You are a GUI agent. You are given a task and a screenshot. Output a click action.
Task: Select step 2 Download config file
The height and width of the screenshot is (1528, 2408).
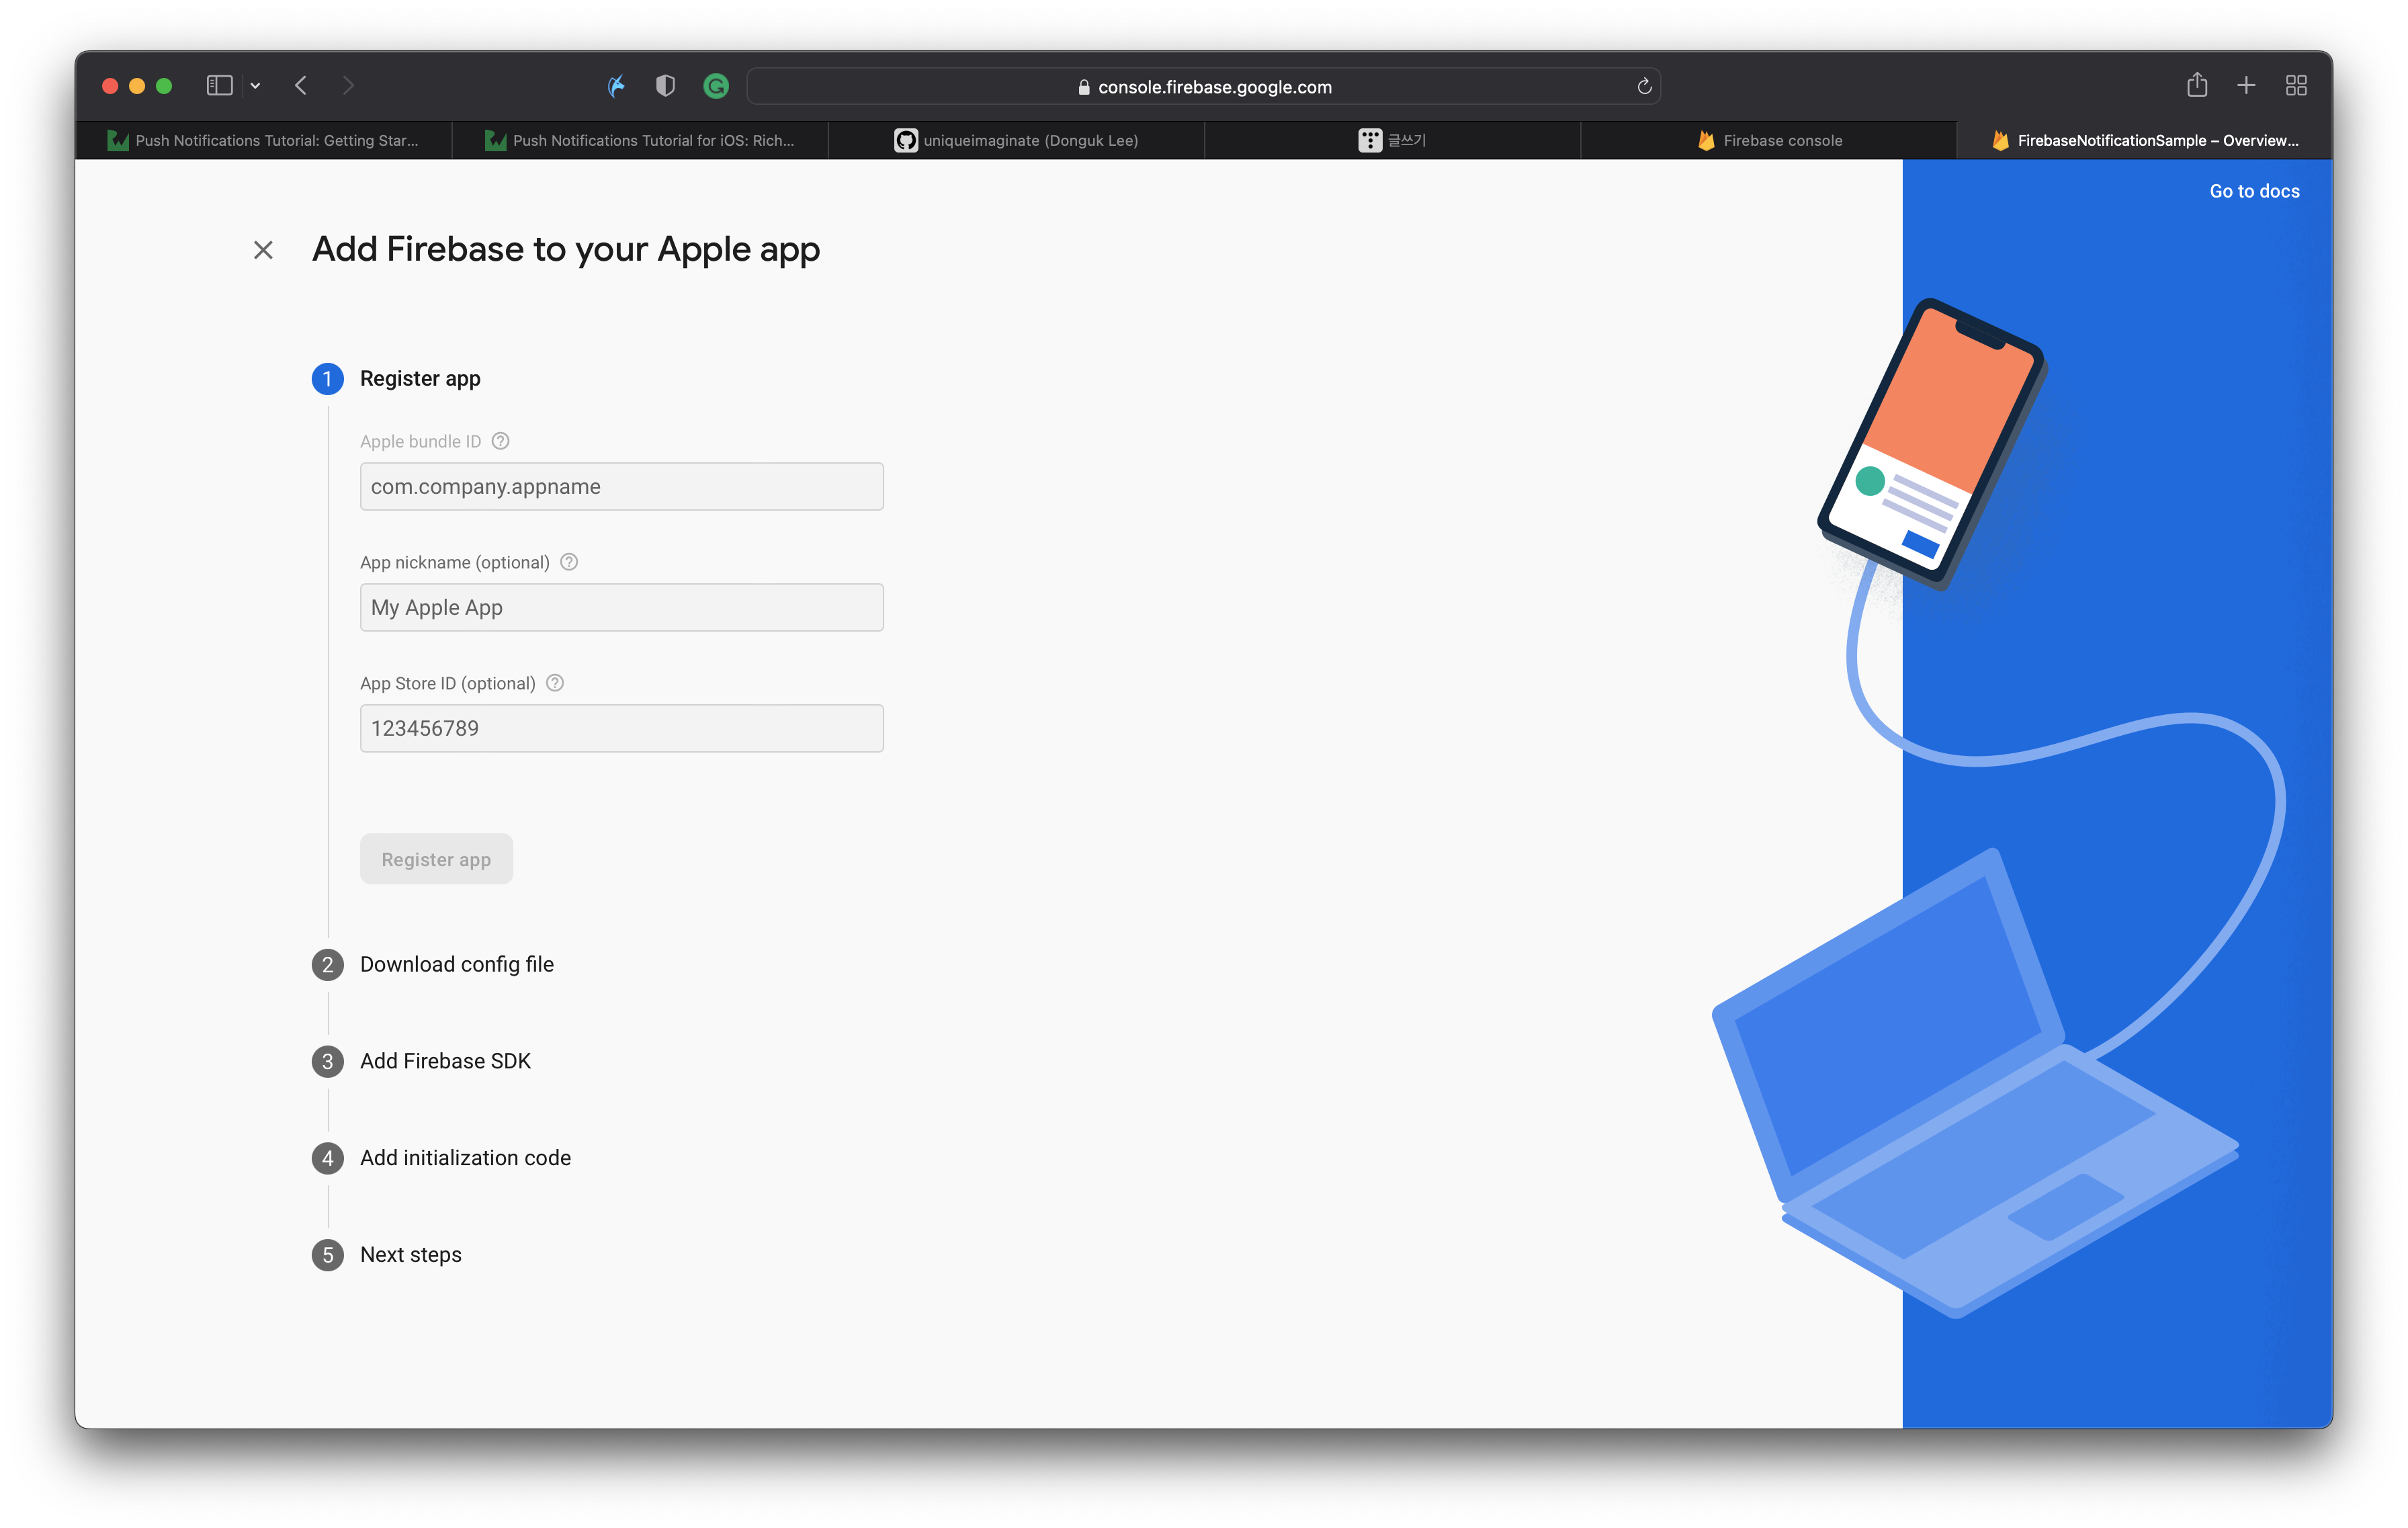[x=457, y=964]
